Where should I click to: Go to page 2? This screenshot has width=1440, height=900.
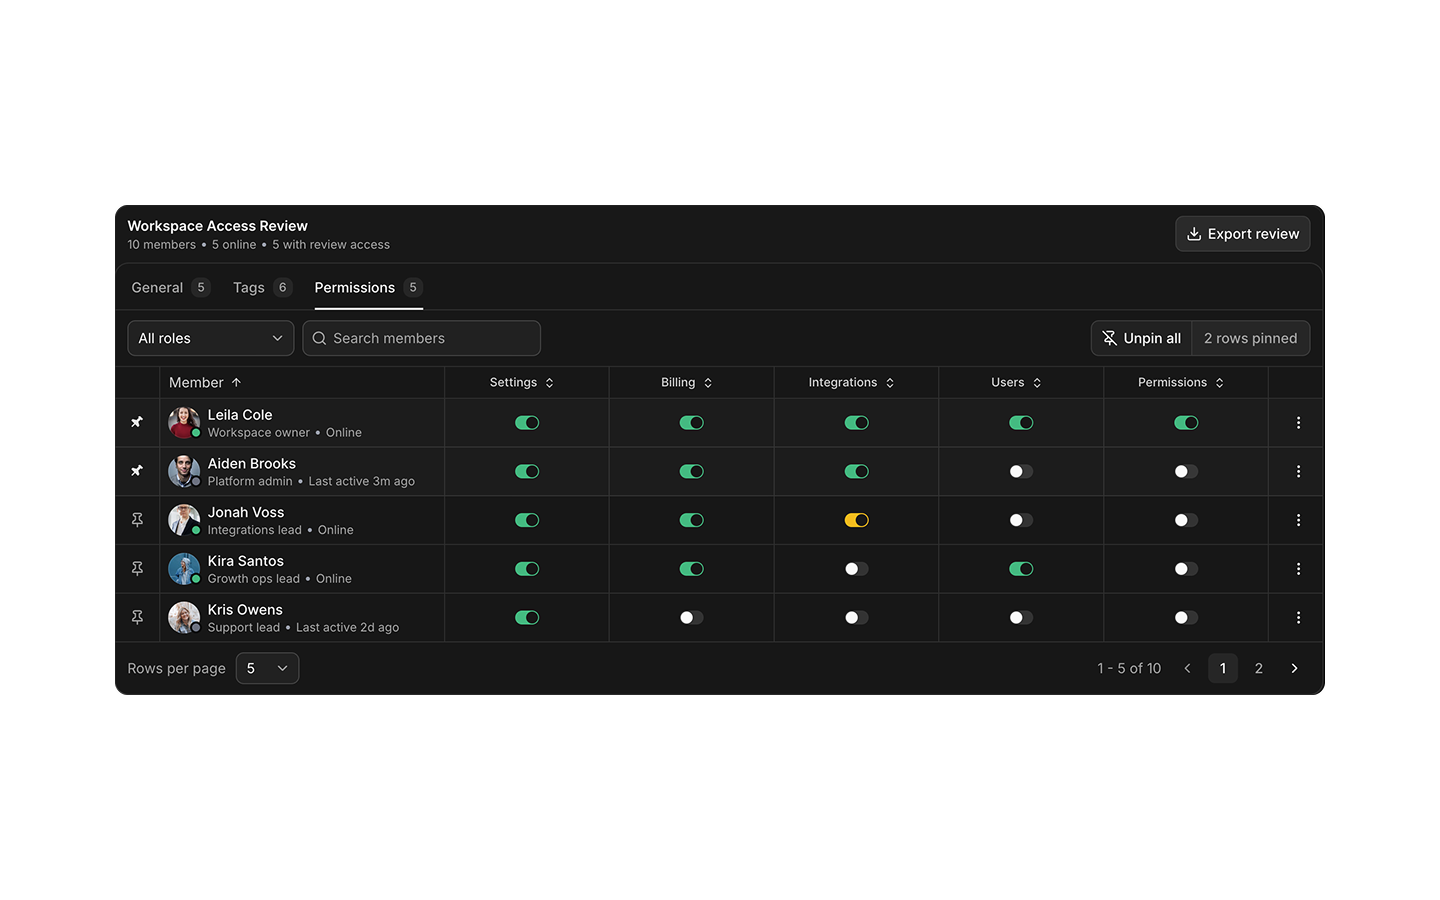coord(1259,668)
